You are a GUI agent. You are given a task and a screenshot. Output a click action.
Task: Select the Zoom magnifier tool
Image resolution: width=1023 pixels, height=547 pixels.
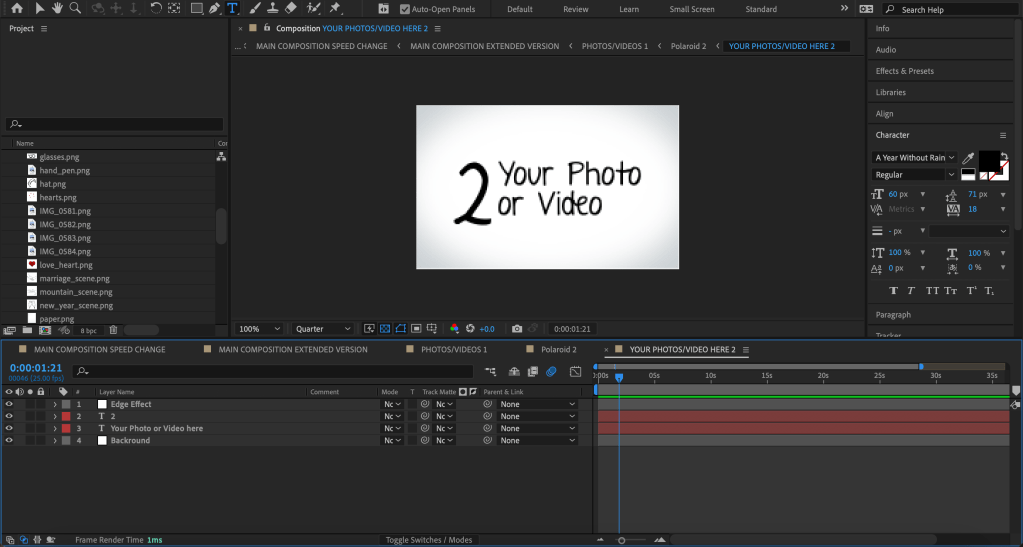(x=75, y=8)
